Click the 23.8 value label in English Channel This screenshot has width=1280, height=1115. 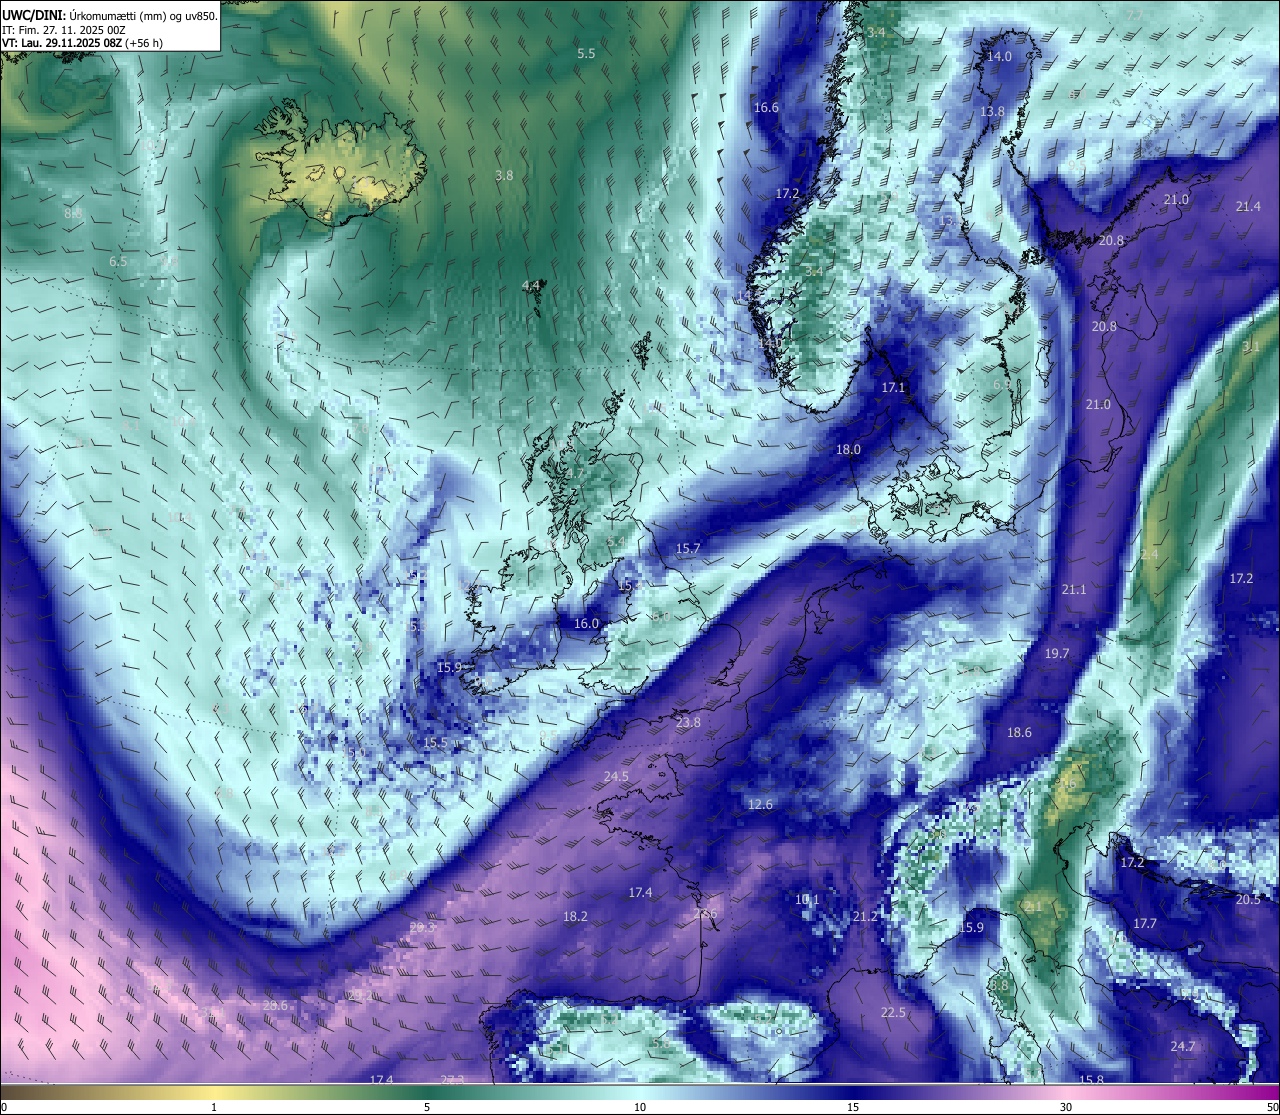point(688,723)
